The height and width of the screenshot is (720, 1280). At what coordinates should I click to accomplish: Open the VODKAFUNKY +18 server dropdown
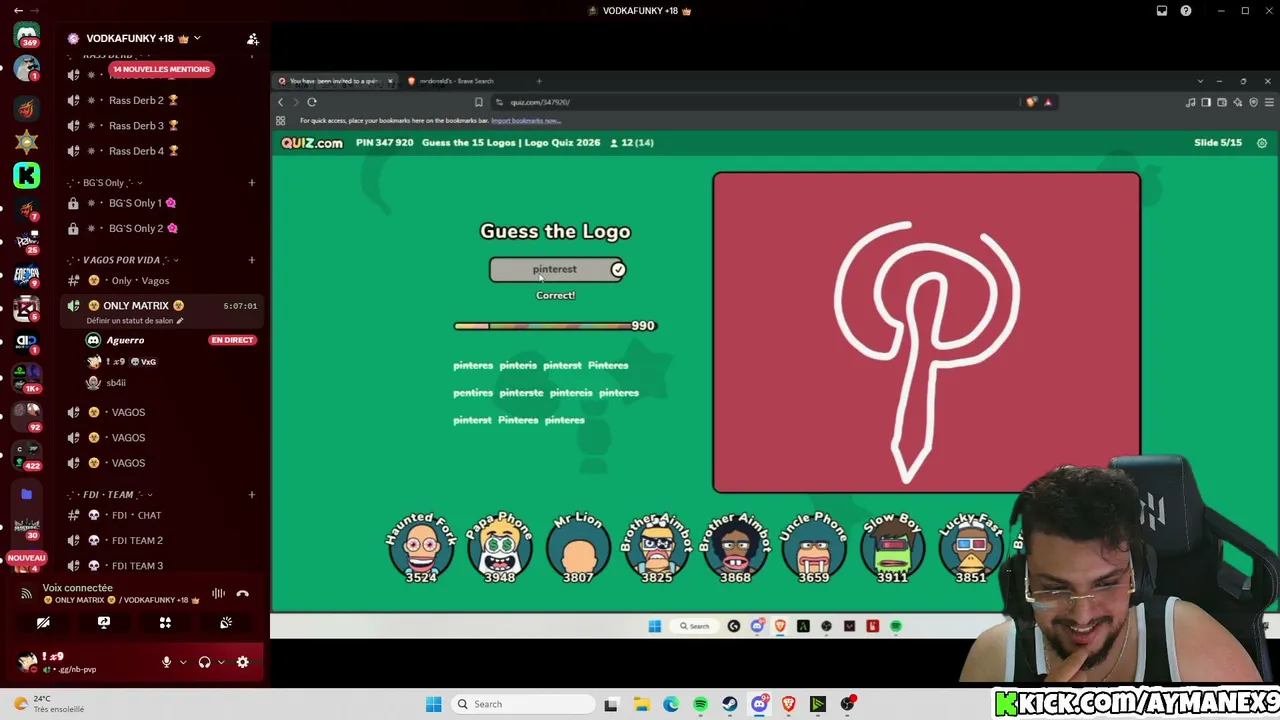(197, 38)
